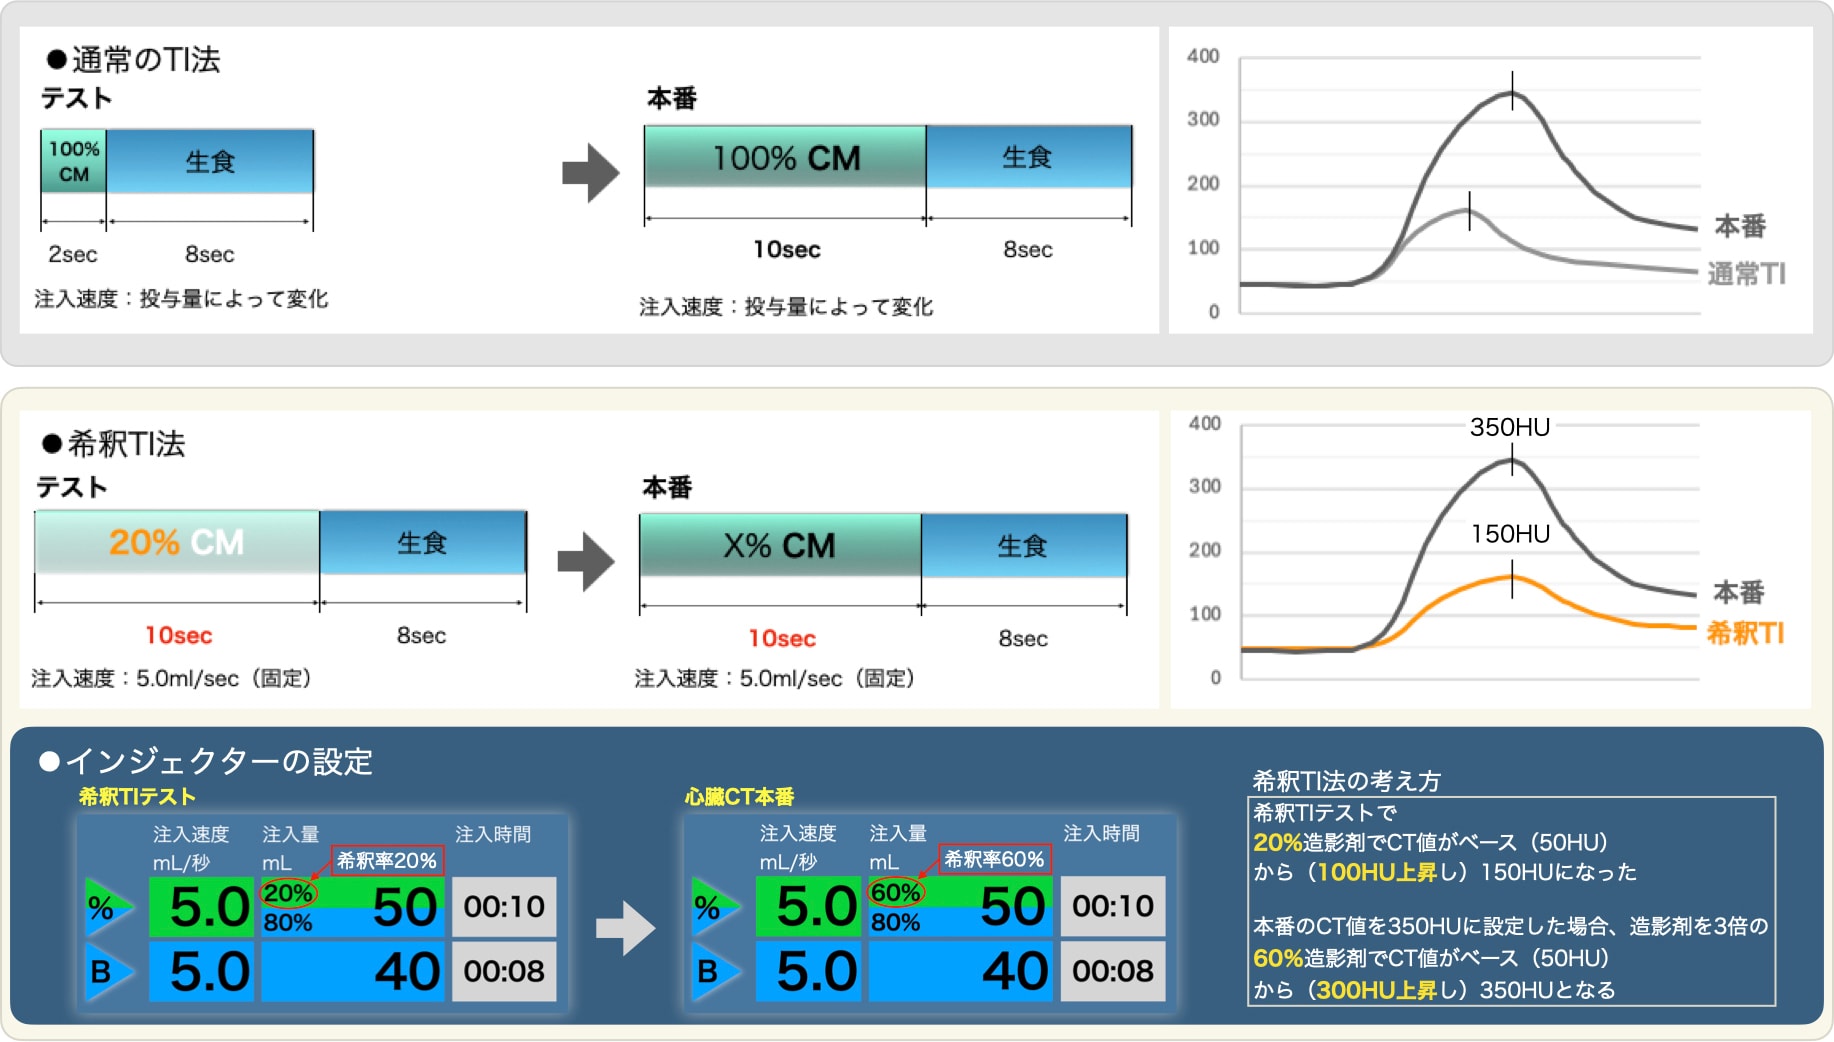Click the green 5.0 flow rate in 心臓CT本番 panel

pos(808,907)
